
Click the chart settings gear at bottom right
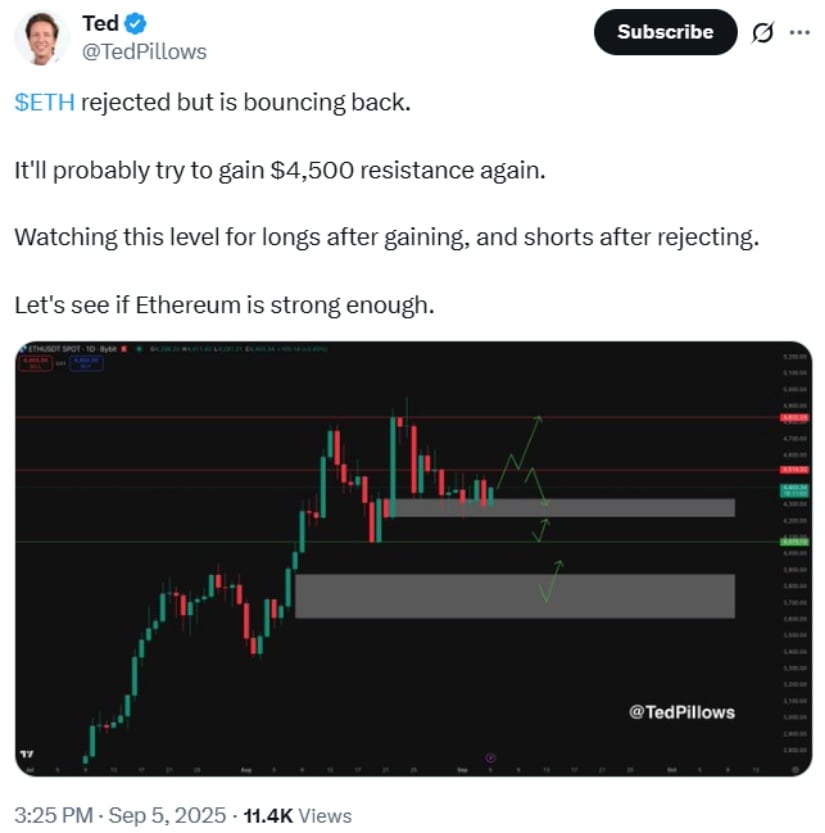795,769
